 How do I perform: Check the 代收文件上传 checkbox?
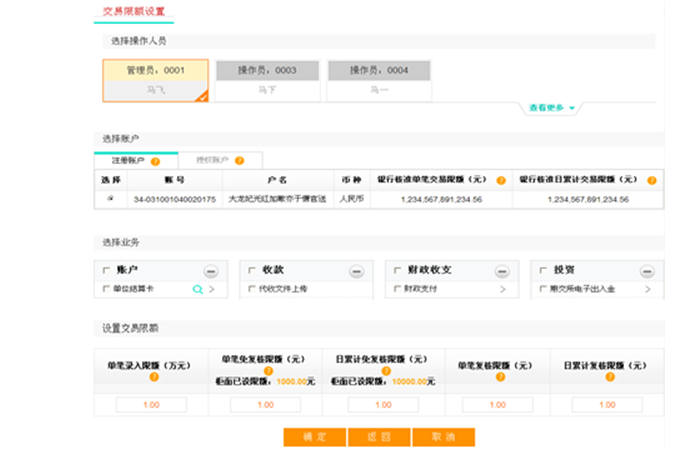point(252,288)
